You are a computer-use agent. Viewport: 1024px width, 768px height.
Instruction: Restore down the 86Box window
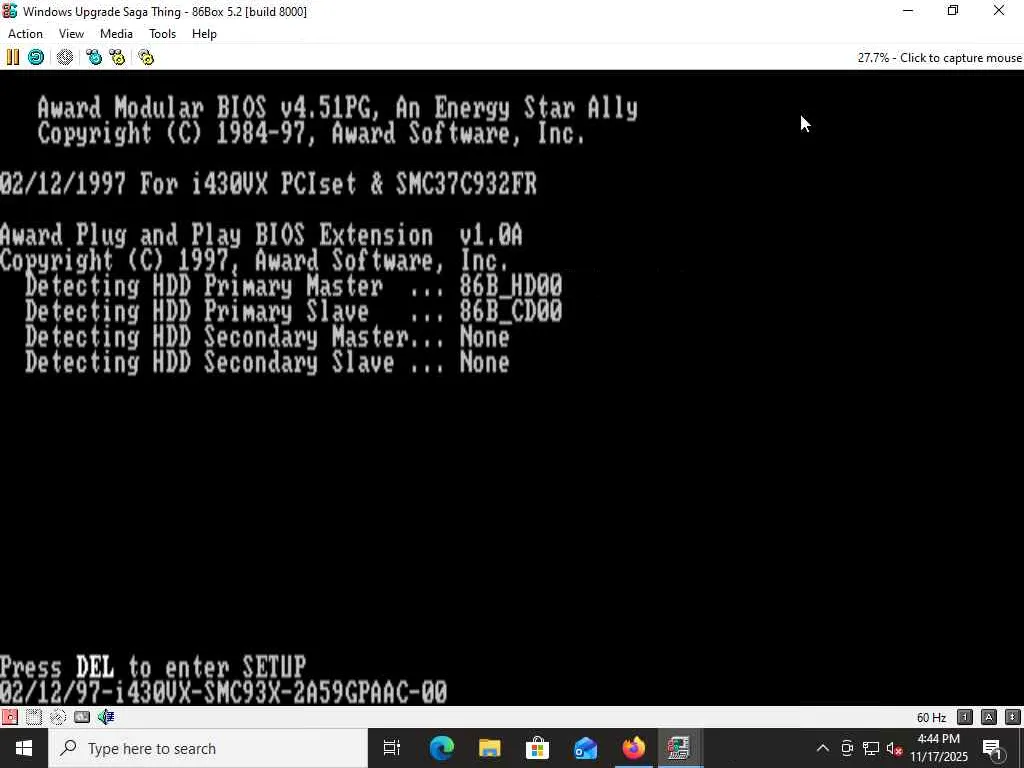click(x=953, y=11)
